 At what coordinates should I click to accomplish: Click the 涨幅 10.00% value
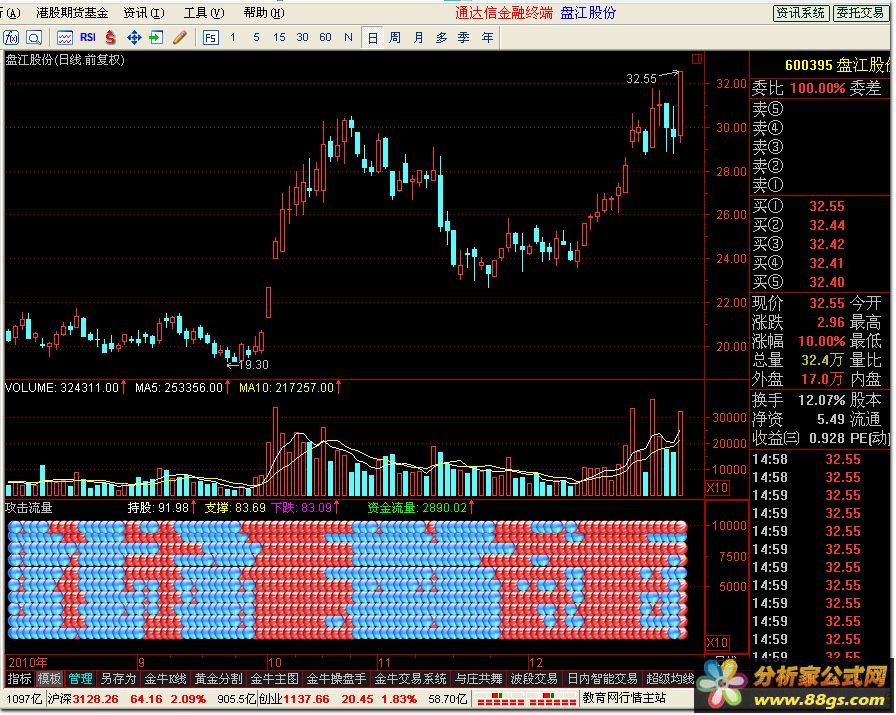point(821,342)
